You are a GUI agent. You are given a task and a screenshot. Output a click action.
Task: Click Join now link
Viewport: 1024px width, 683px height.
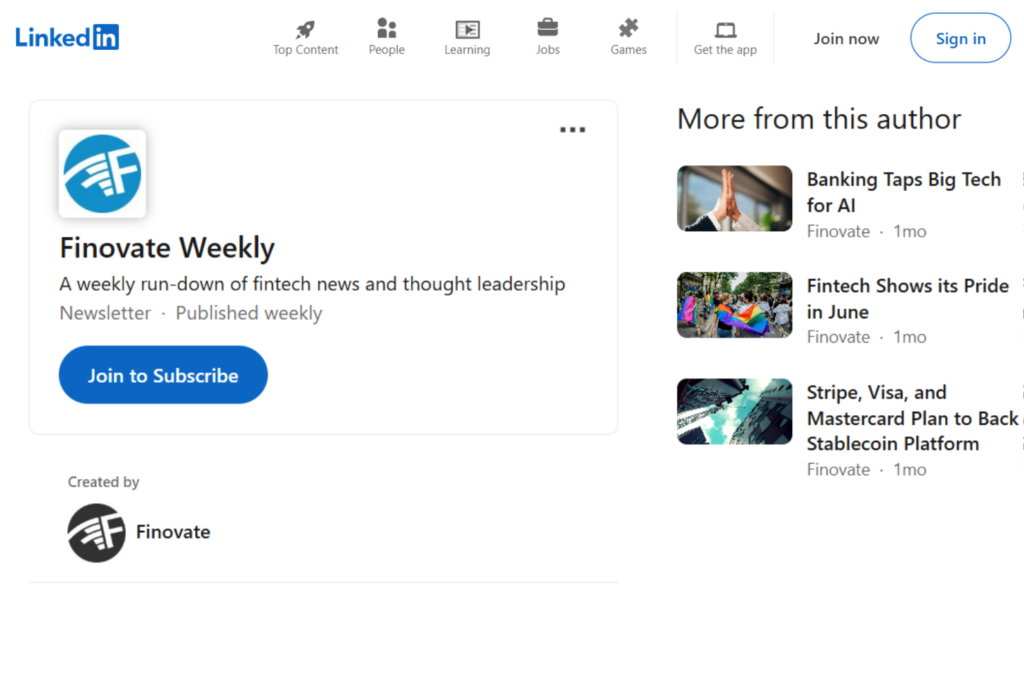[846, 39]
